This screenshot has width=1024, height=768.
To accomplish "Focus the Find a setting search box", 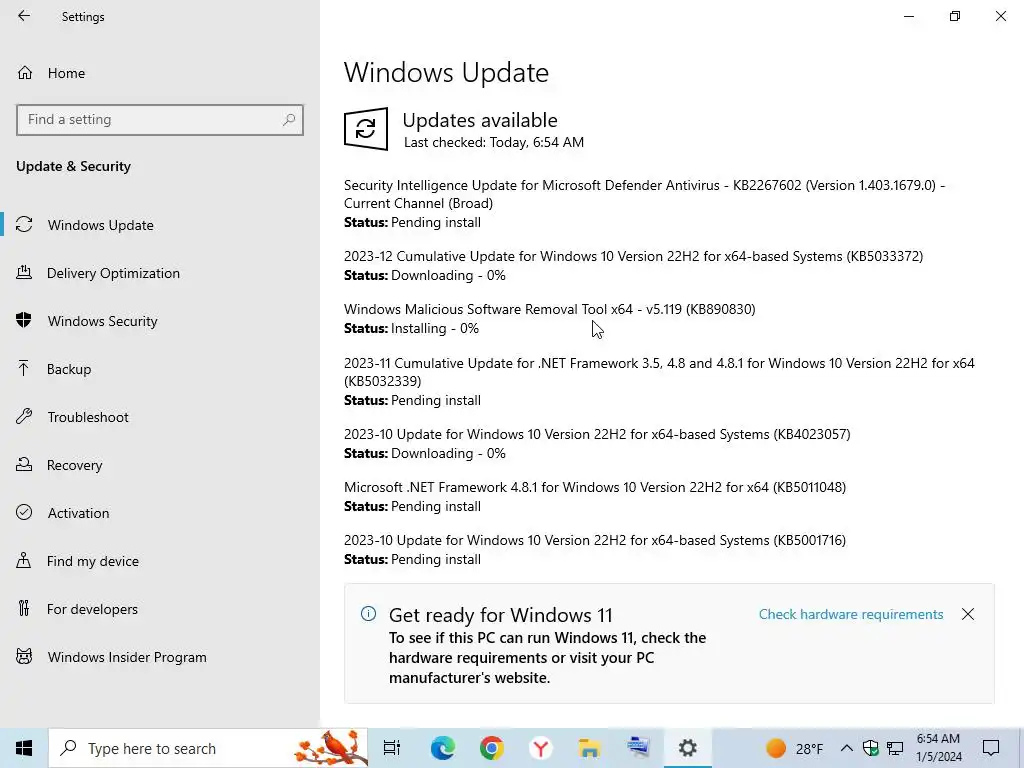I will (159, 120).
